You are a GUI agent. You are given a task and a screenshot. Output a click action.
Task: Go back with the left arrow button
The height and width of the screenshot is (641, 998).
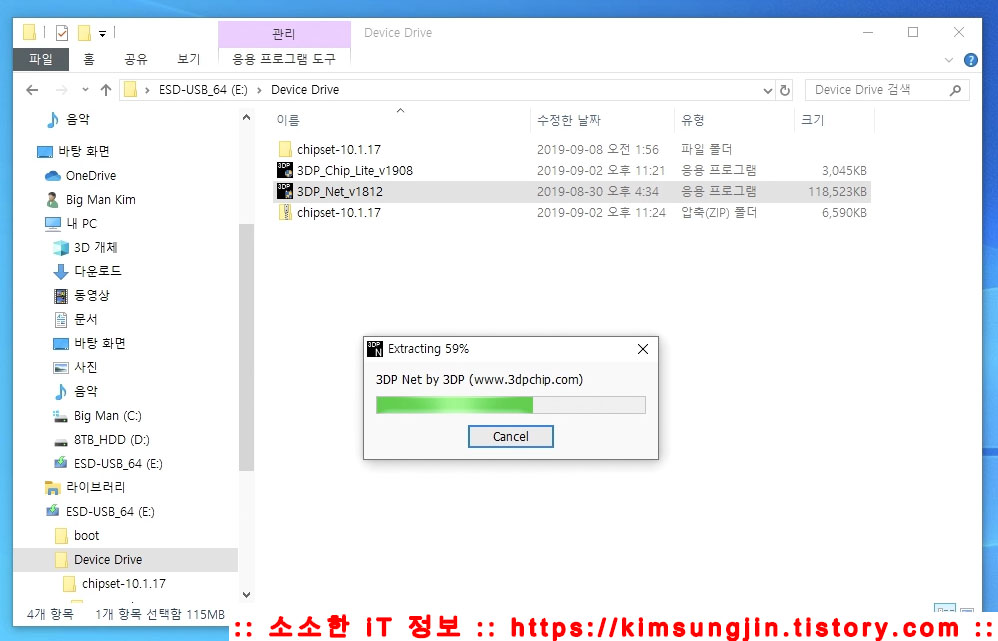(32, 90)
